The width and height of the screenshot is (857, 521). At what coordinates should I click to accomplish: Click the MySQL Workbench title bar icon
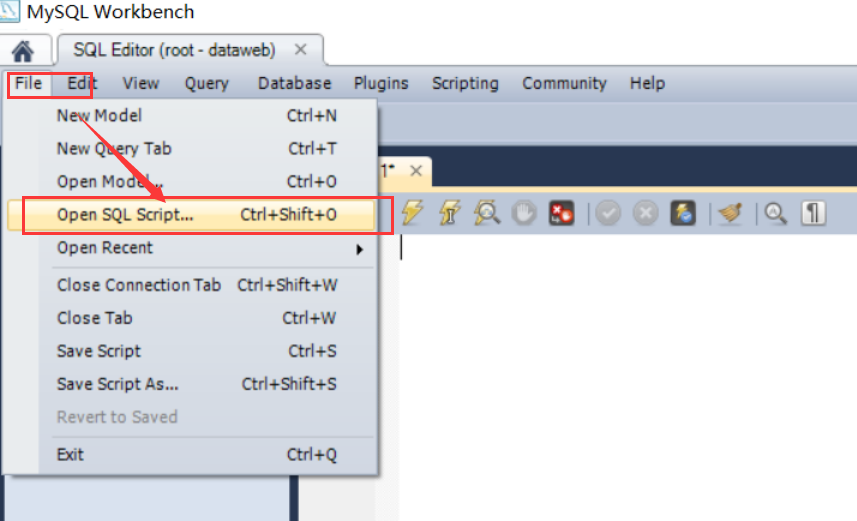pyautogui.click(x=10, y=11)
